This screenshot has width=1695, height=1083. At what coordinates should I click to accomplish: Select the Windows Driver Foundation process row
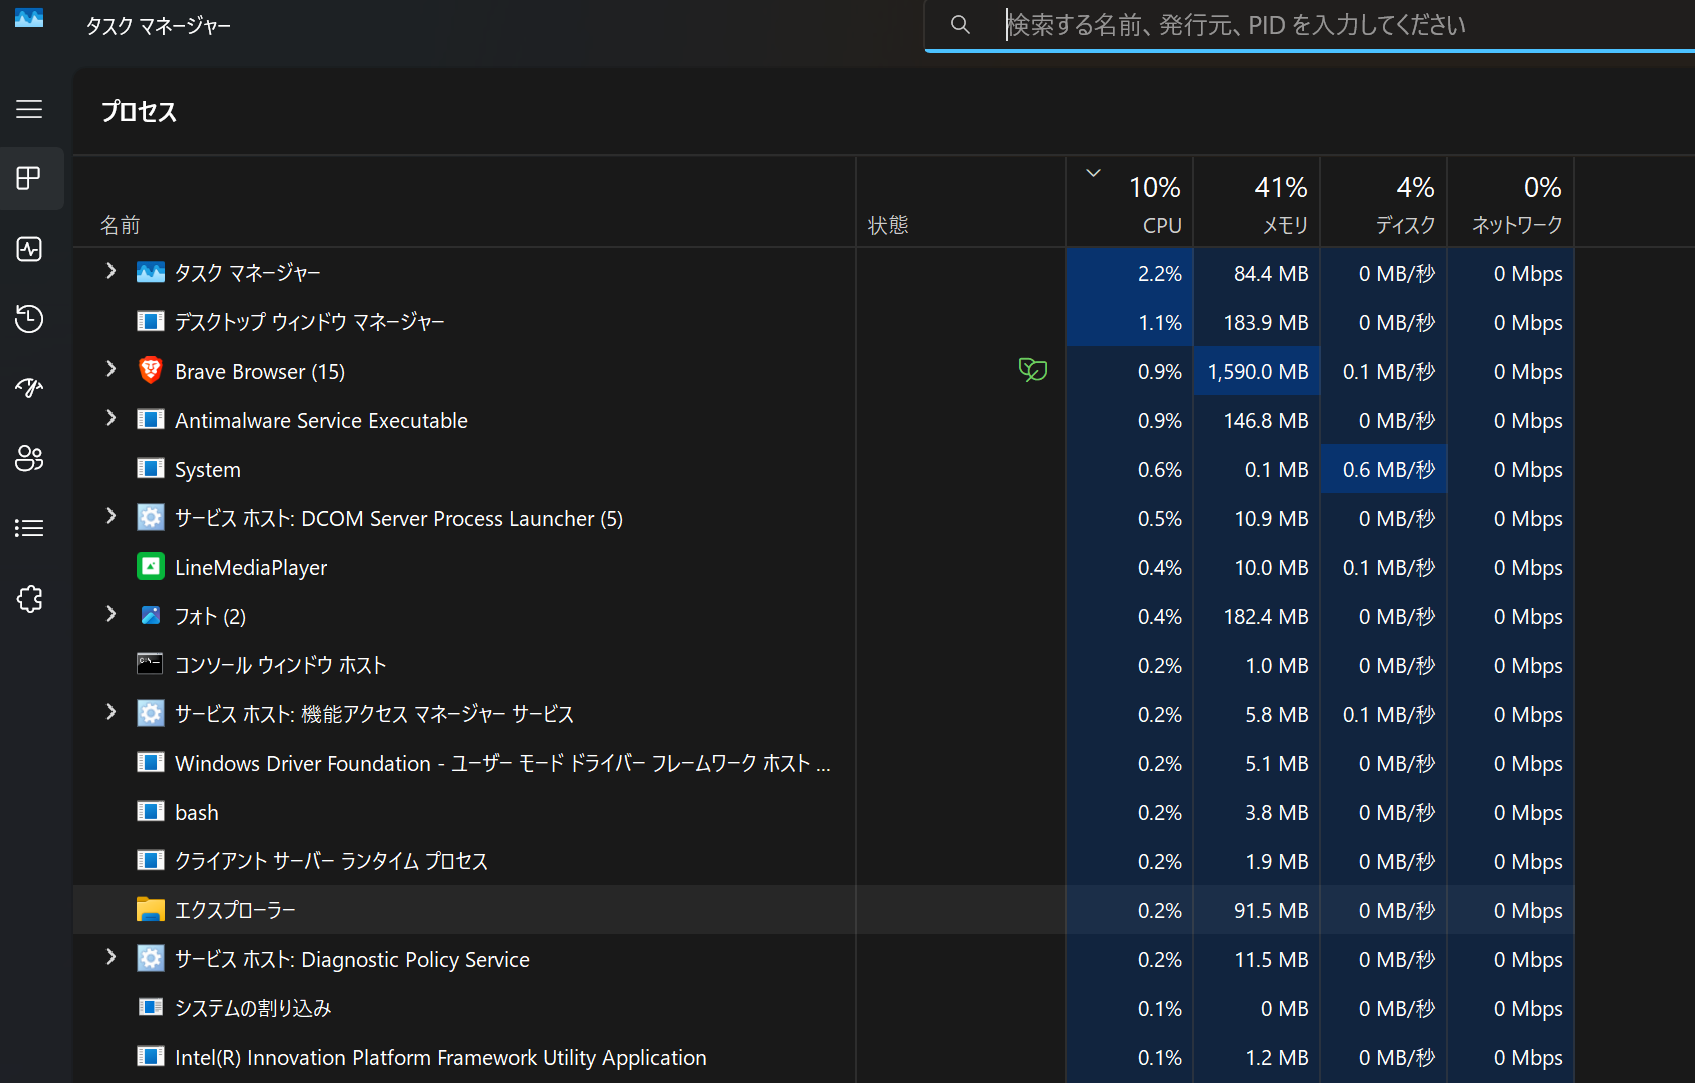click(x=824, y=763)
